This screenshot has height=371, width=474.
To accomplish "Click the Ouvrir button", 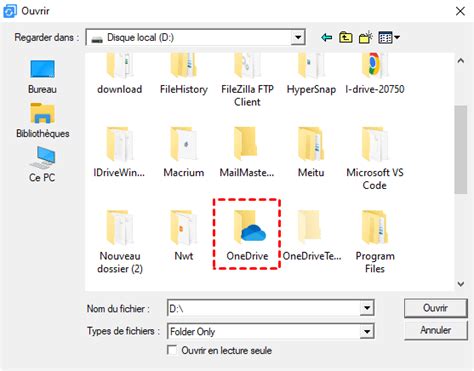I will coord(435,308).
